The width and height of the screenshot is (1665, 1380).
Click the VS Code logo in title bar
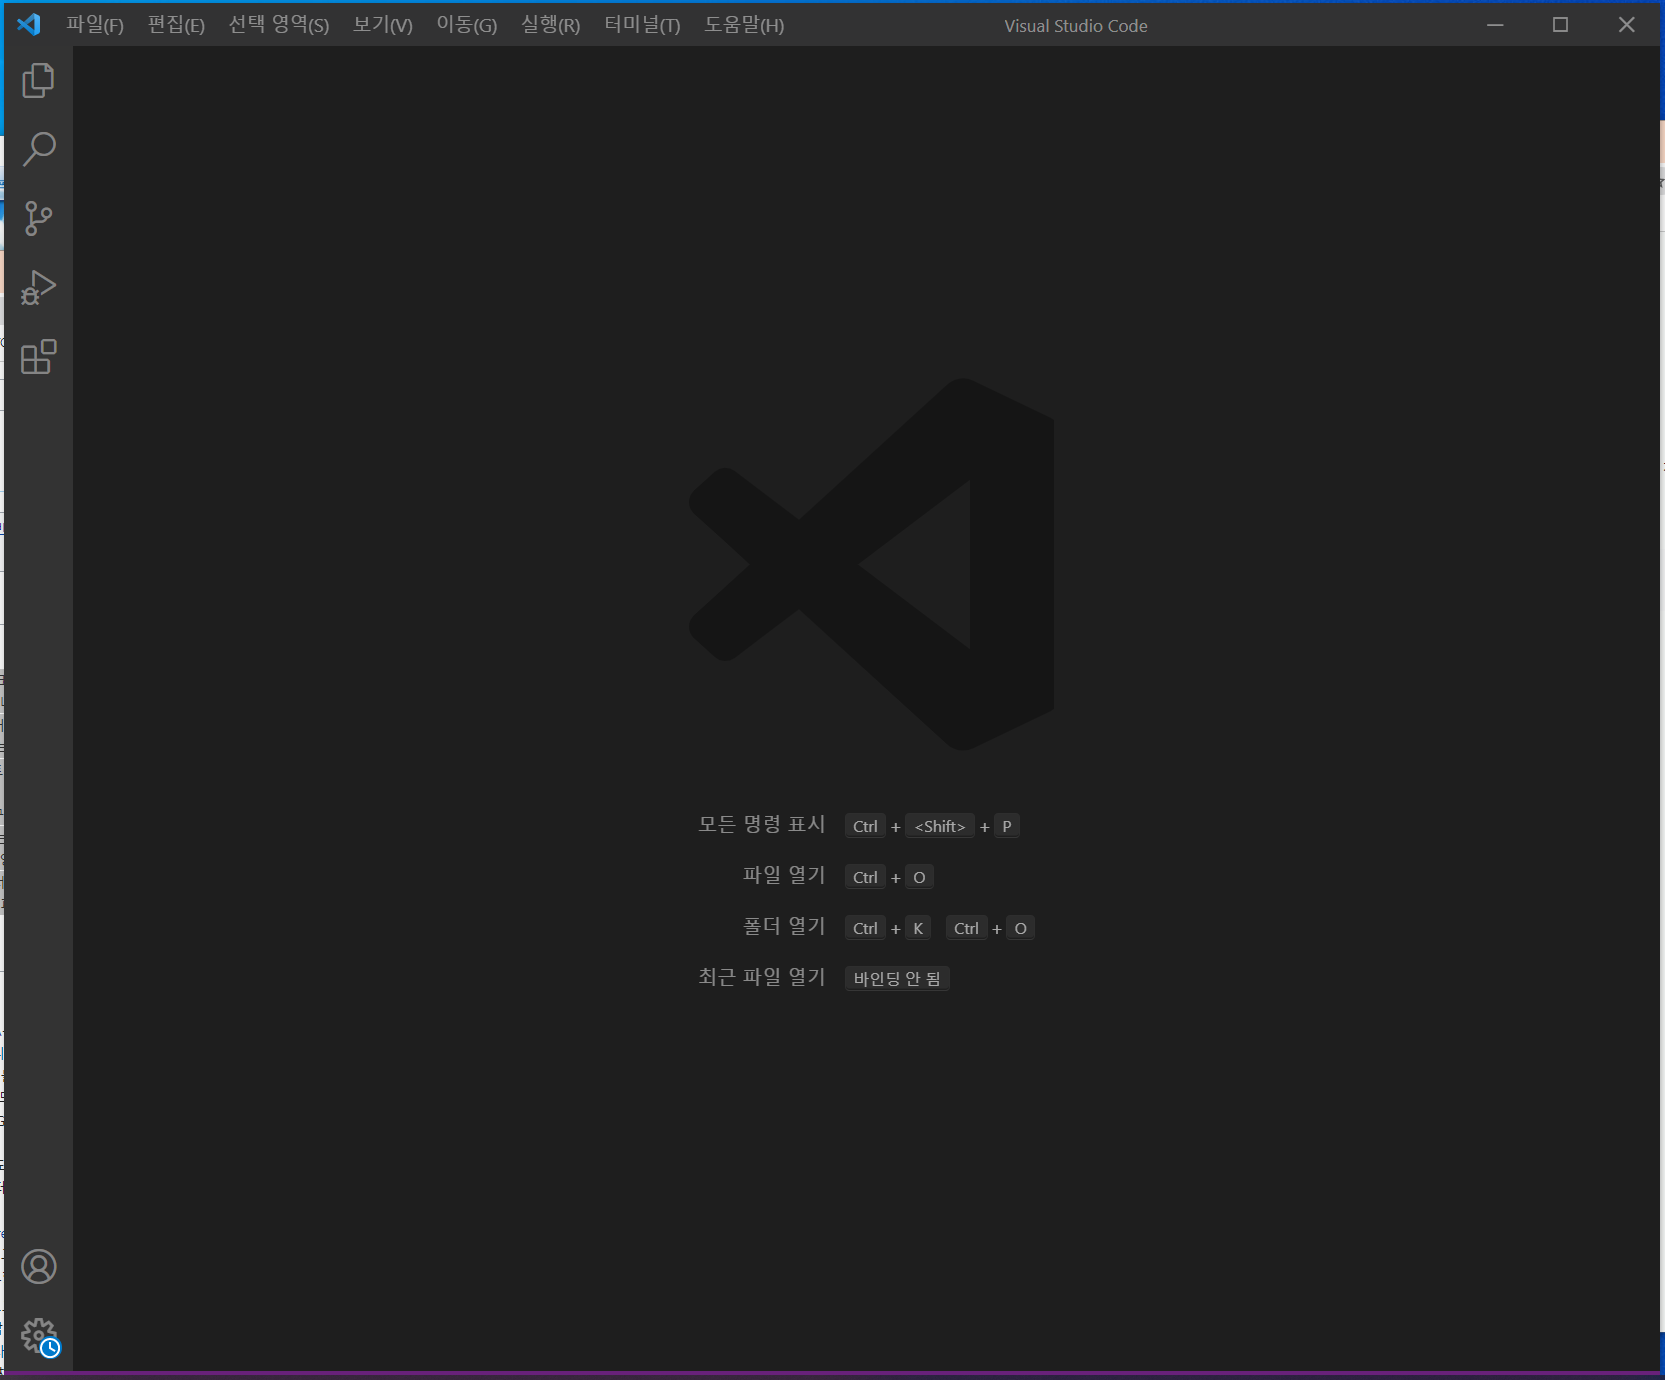click(29, 24)
